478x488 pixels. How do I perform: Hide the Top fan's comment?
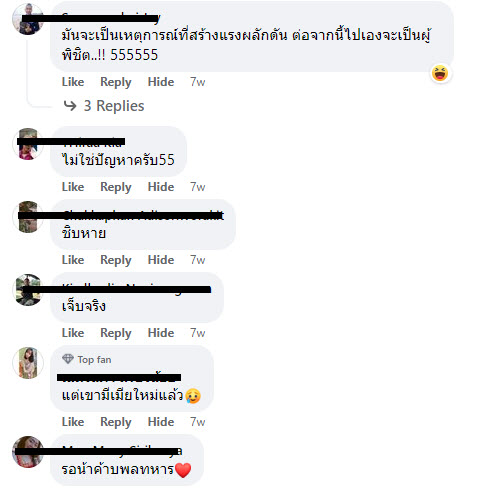tap(161, 422)
